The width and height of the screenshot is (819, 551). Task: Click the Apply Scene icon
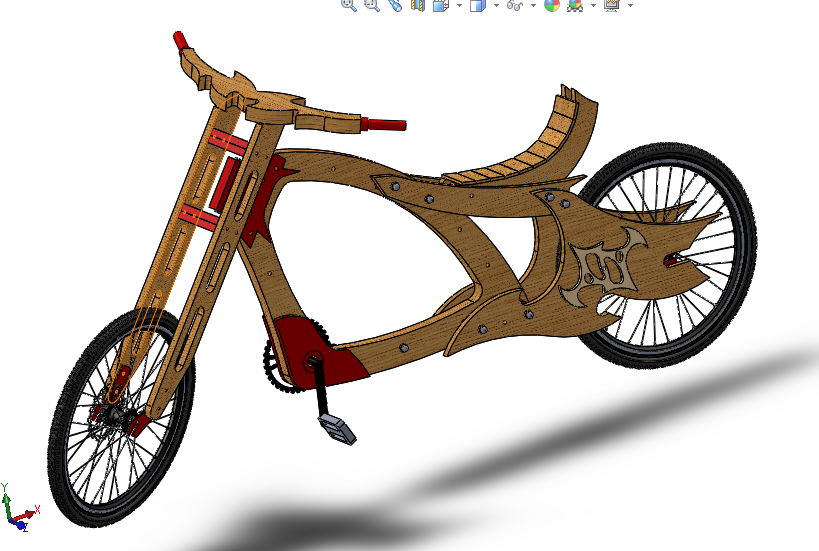[x=575, y=5]
